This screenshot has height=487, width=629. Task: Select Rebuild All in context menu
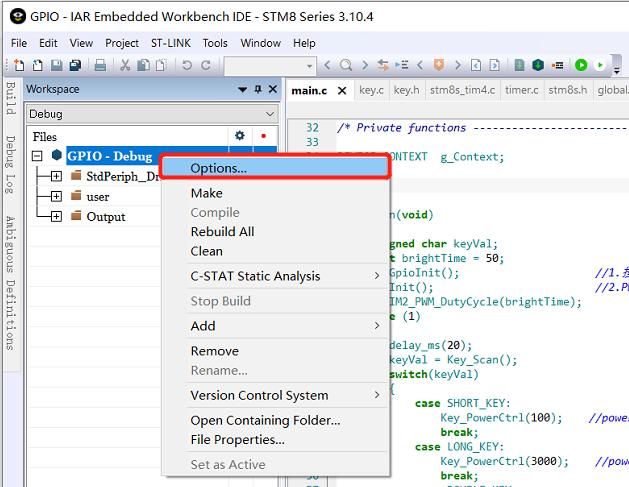point(222,231)
